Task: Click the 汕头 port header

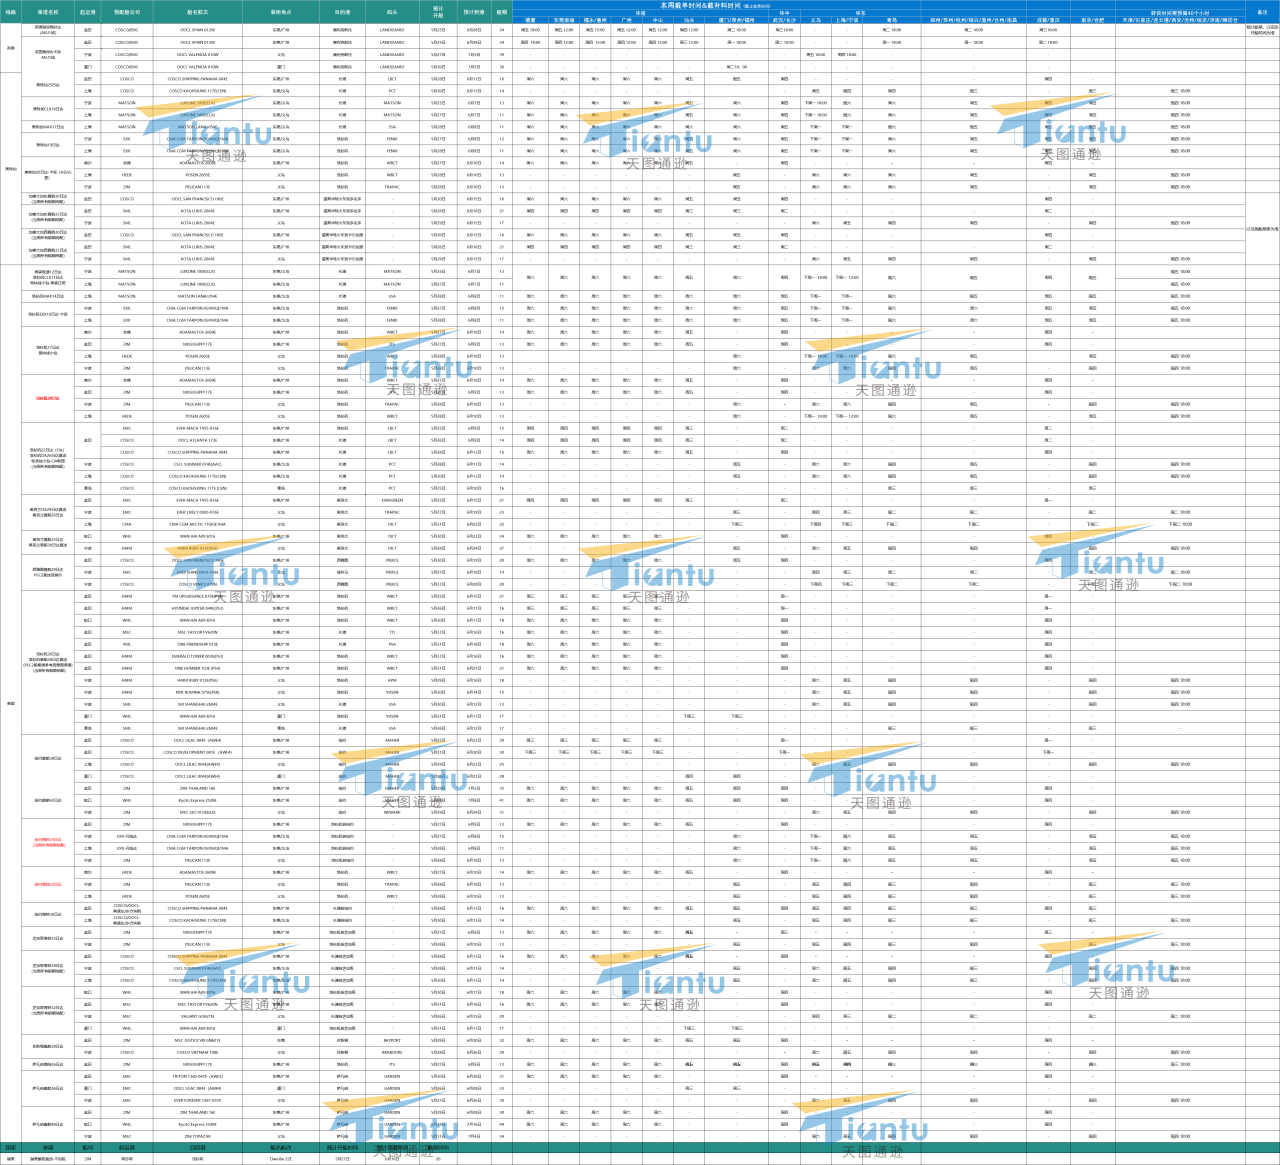Action: point(689,19)
